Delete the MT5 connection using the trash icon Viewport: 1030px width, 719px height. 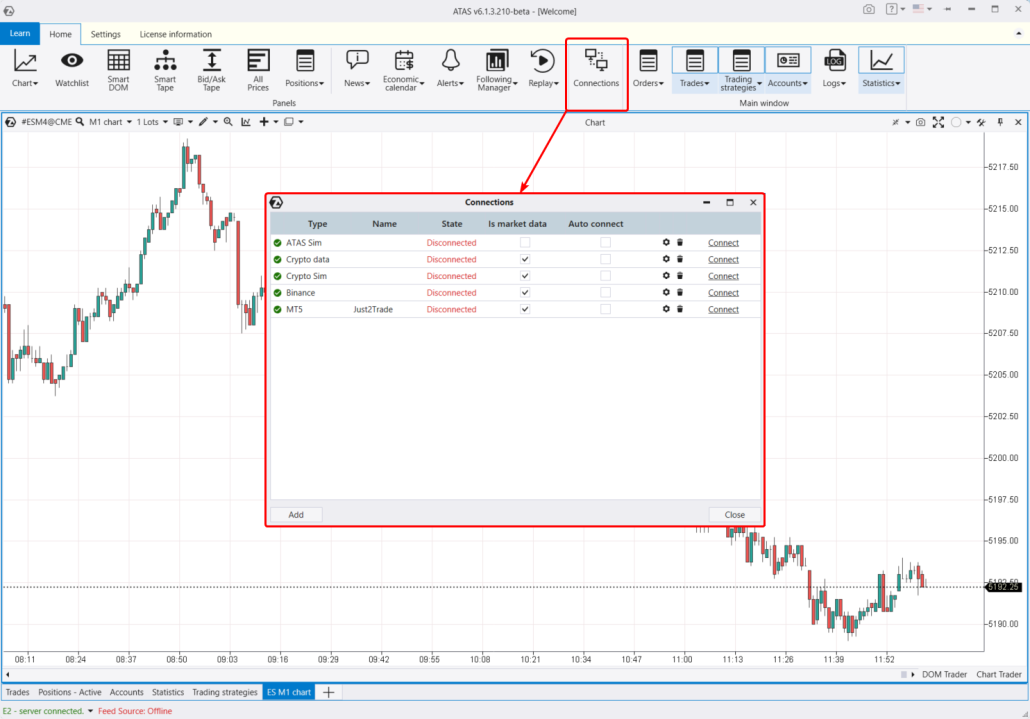click(680, 310)
